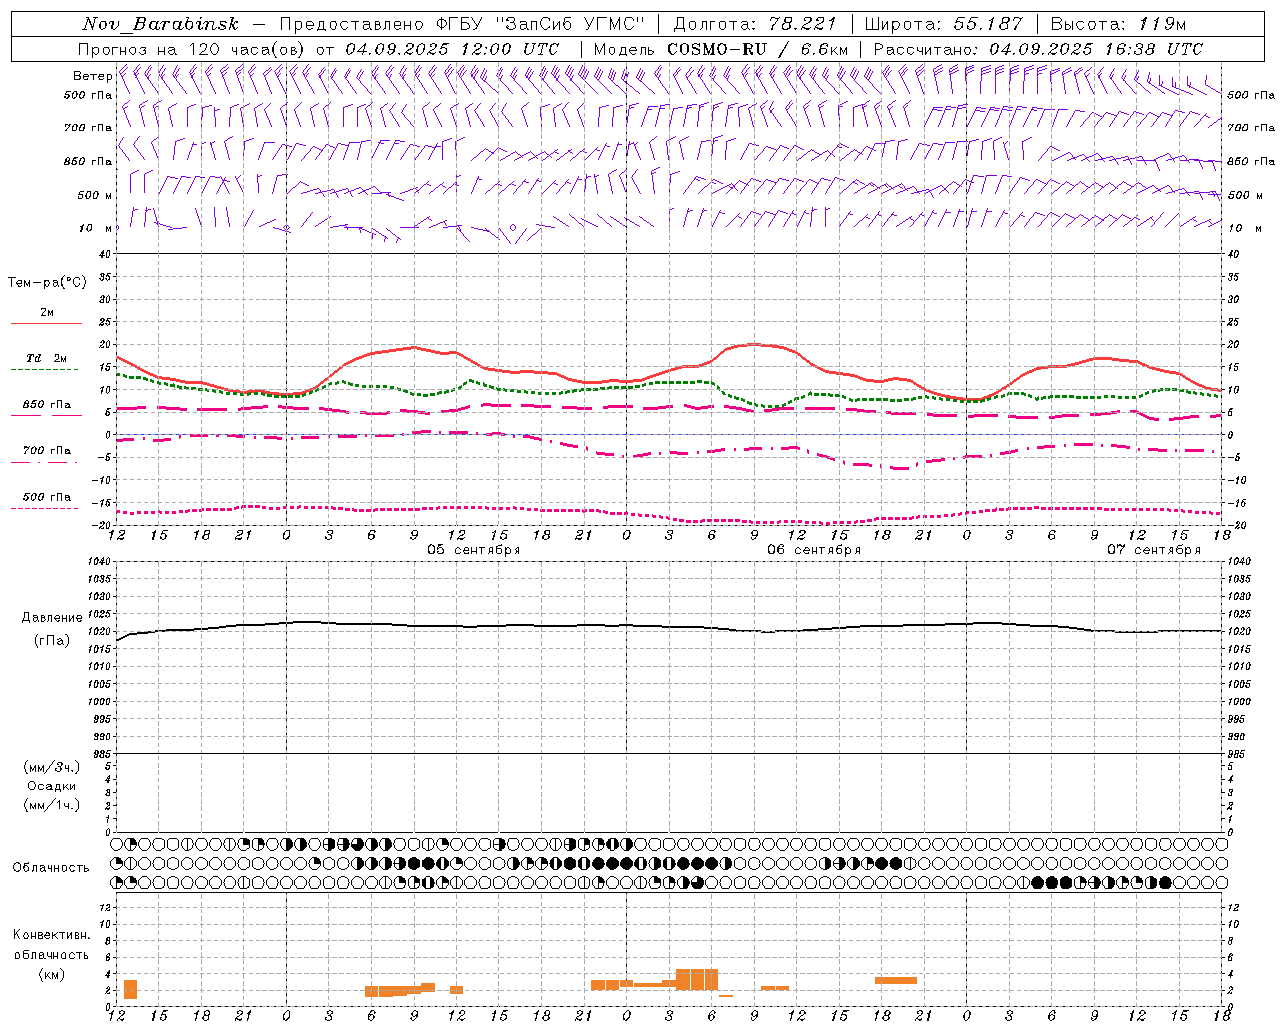Click the (мм/1ч.) precipitation unit label
The height and width of the screenshot is (1024, 1280).
[x=52, y=805]
